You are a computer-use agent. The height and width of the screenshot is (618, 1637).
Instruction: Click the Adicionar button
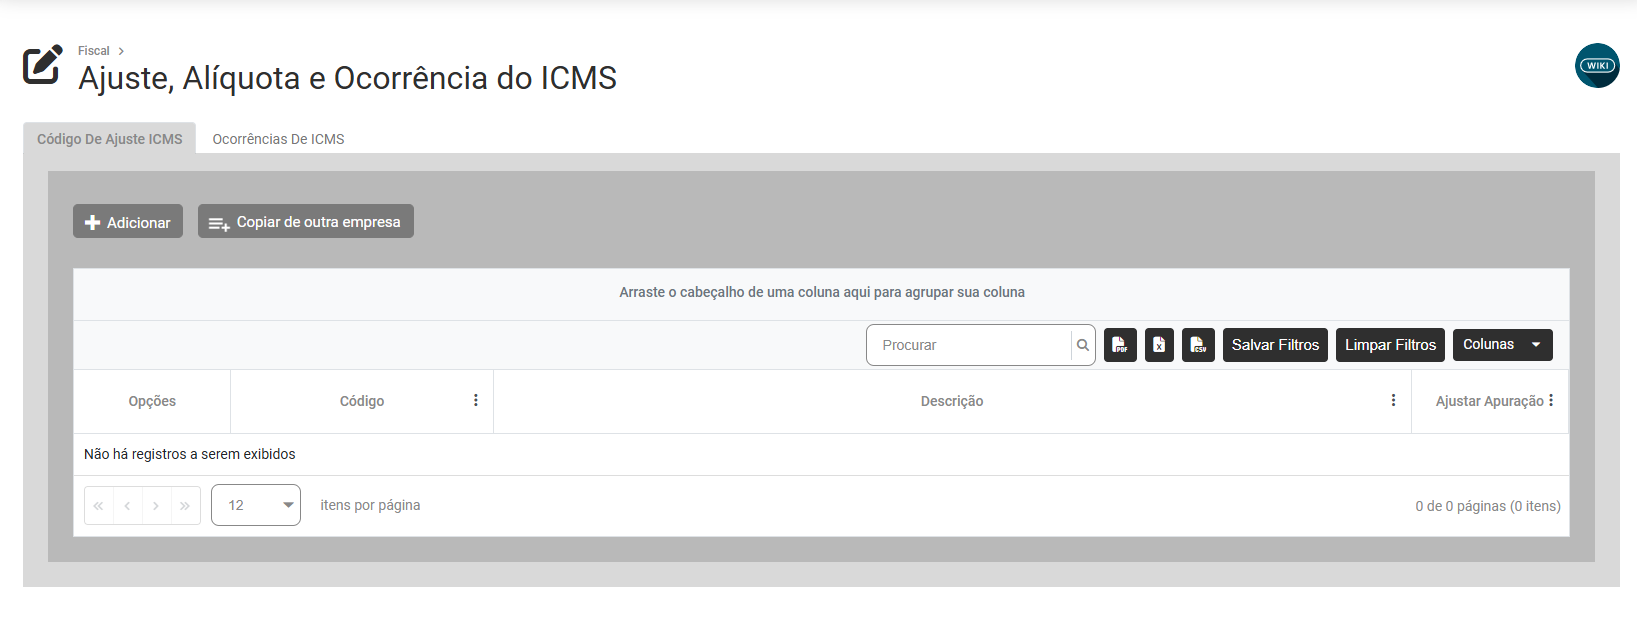coord(128,222)
